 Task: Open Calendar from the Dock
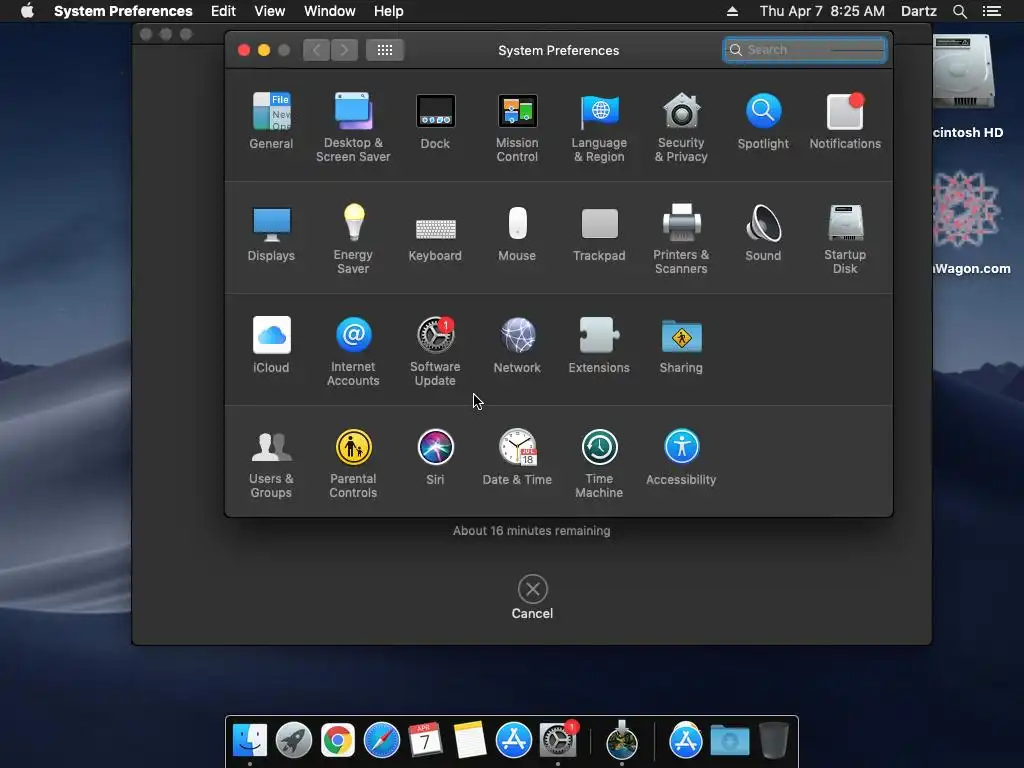[425, 741]
